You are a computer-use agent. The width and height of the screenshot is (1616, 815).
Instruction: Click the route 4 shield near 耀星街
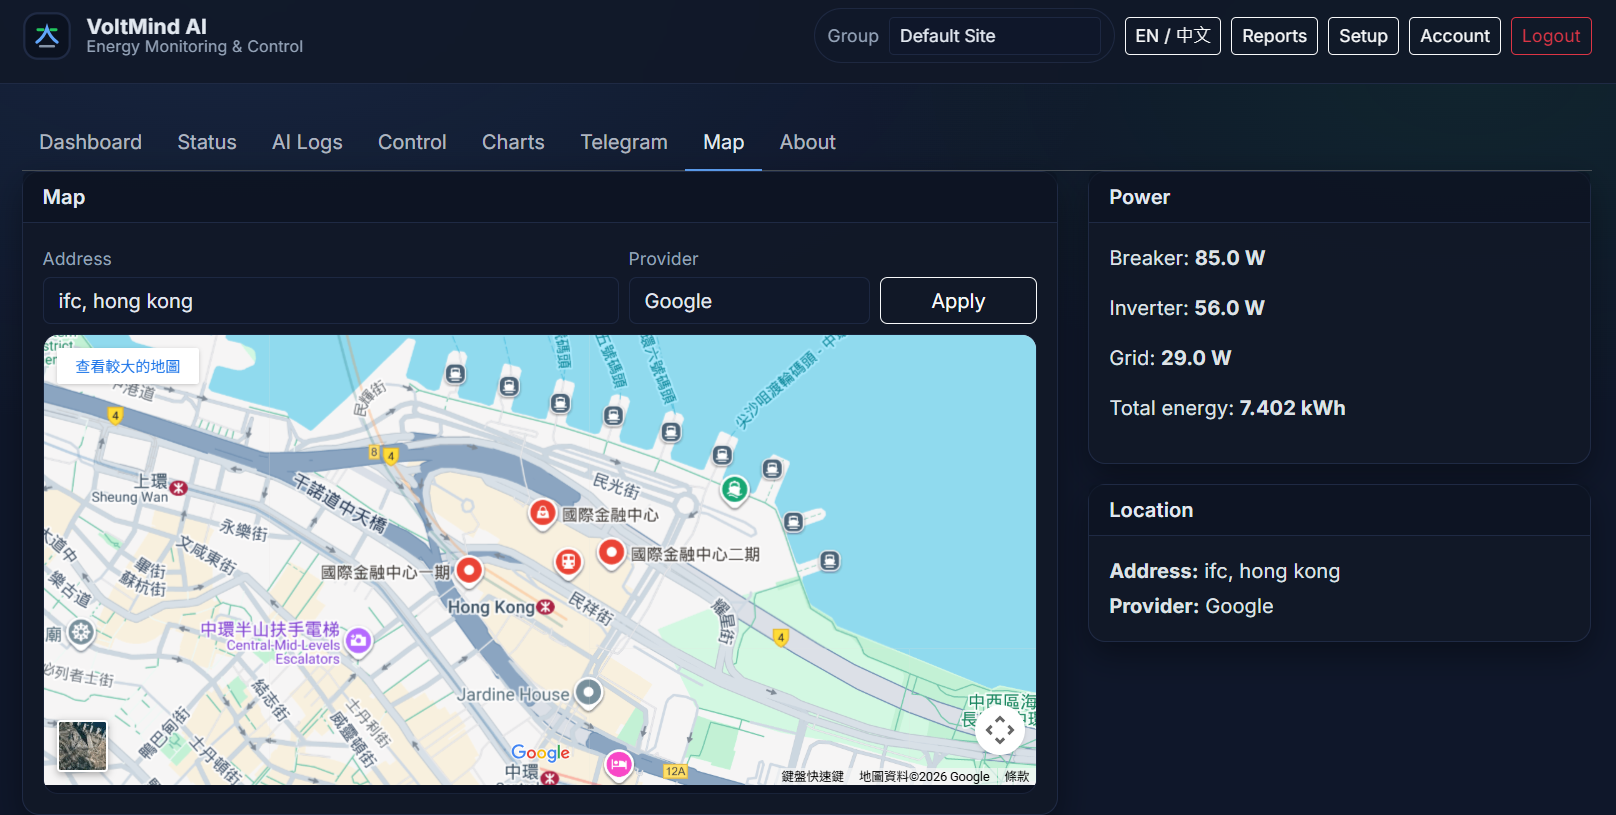coord(781,637)
